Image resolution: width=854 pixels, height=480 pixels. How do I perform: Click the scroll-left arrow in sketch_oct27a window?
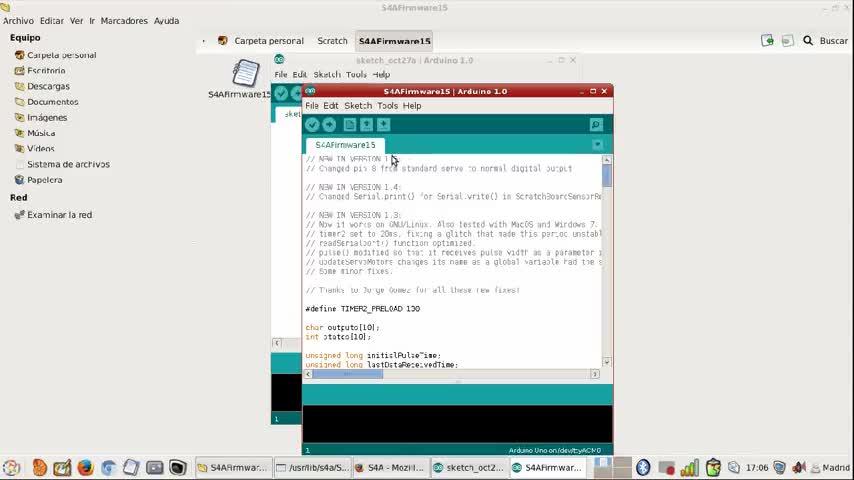[277, 343]
